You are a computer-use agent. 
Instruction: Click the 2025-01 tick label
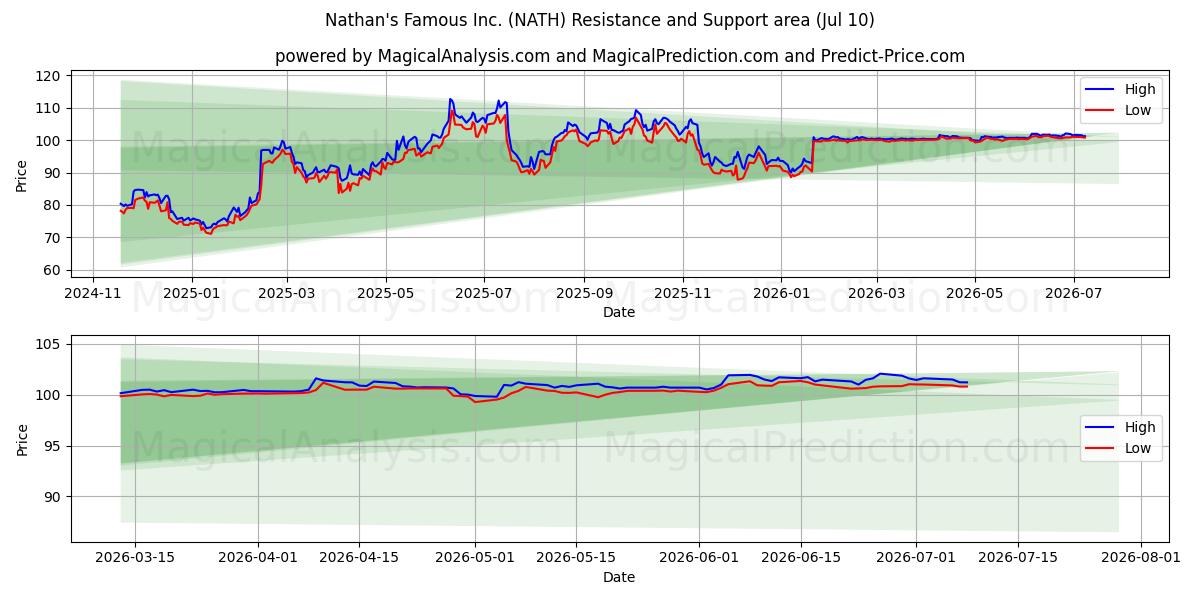coord(191,294)
